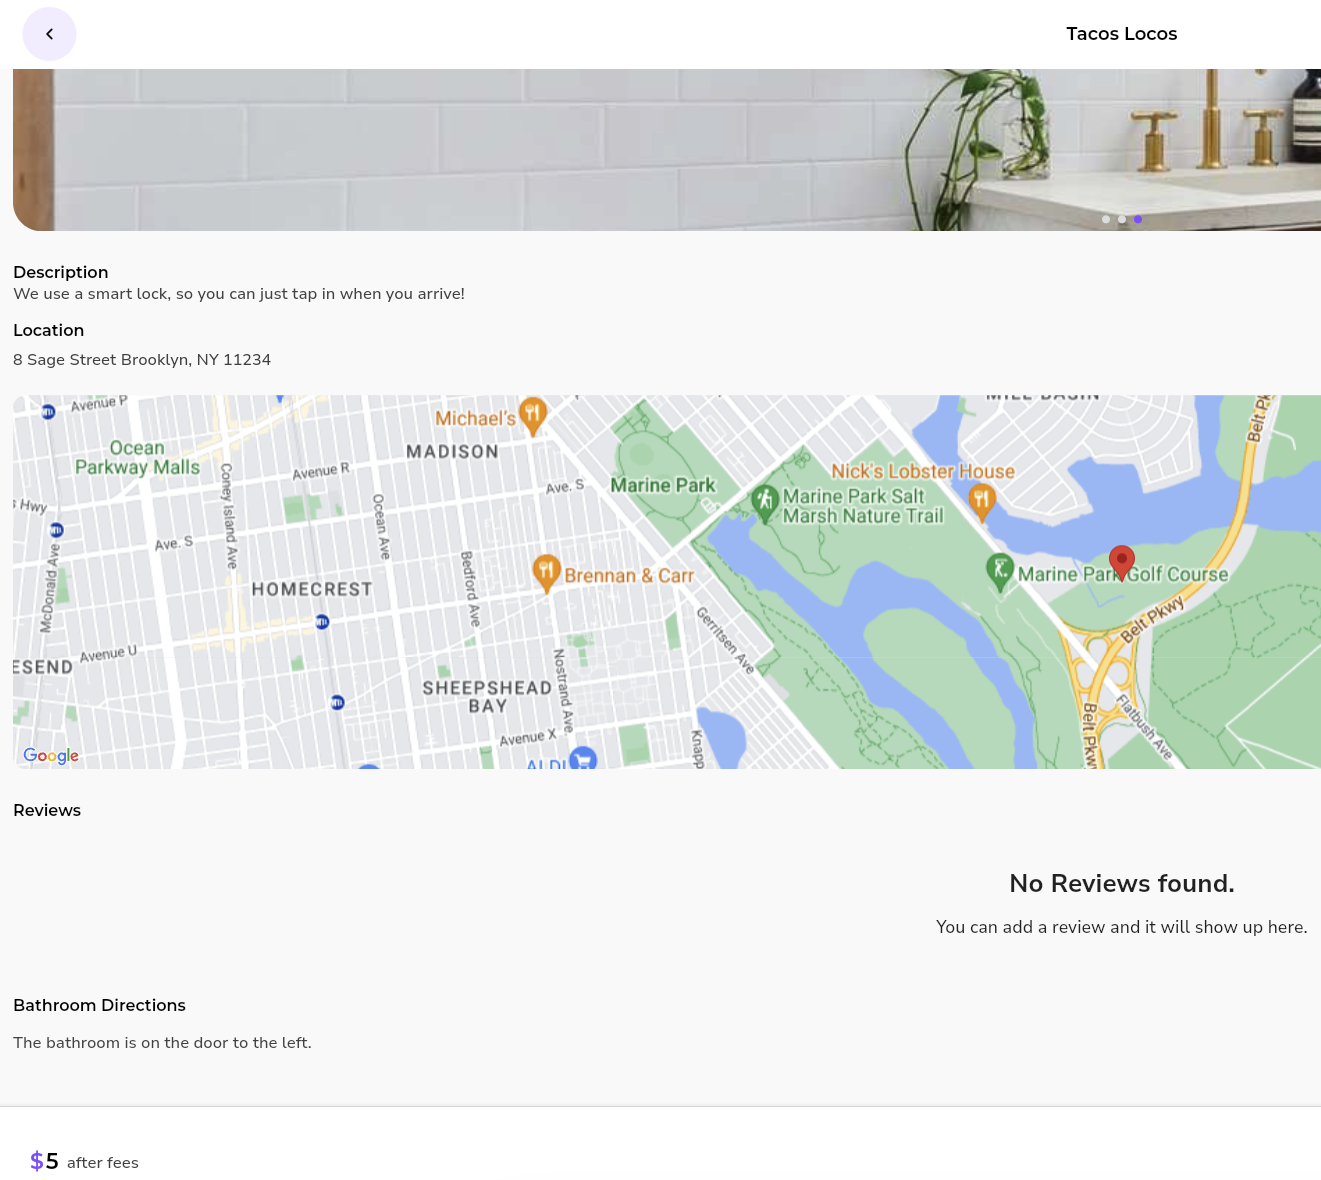Image resolution: width=1321 pixels, height=1180 pixels.
Task: Select the Marine Park Golf Course icon
Action: [x=999, y=570]
